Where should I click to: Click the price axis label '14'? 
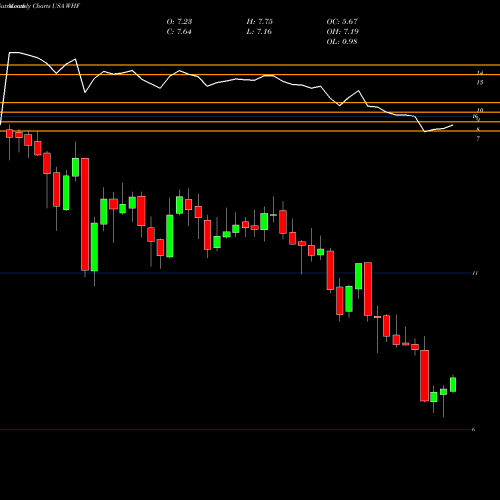click(x=480, y=72)
